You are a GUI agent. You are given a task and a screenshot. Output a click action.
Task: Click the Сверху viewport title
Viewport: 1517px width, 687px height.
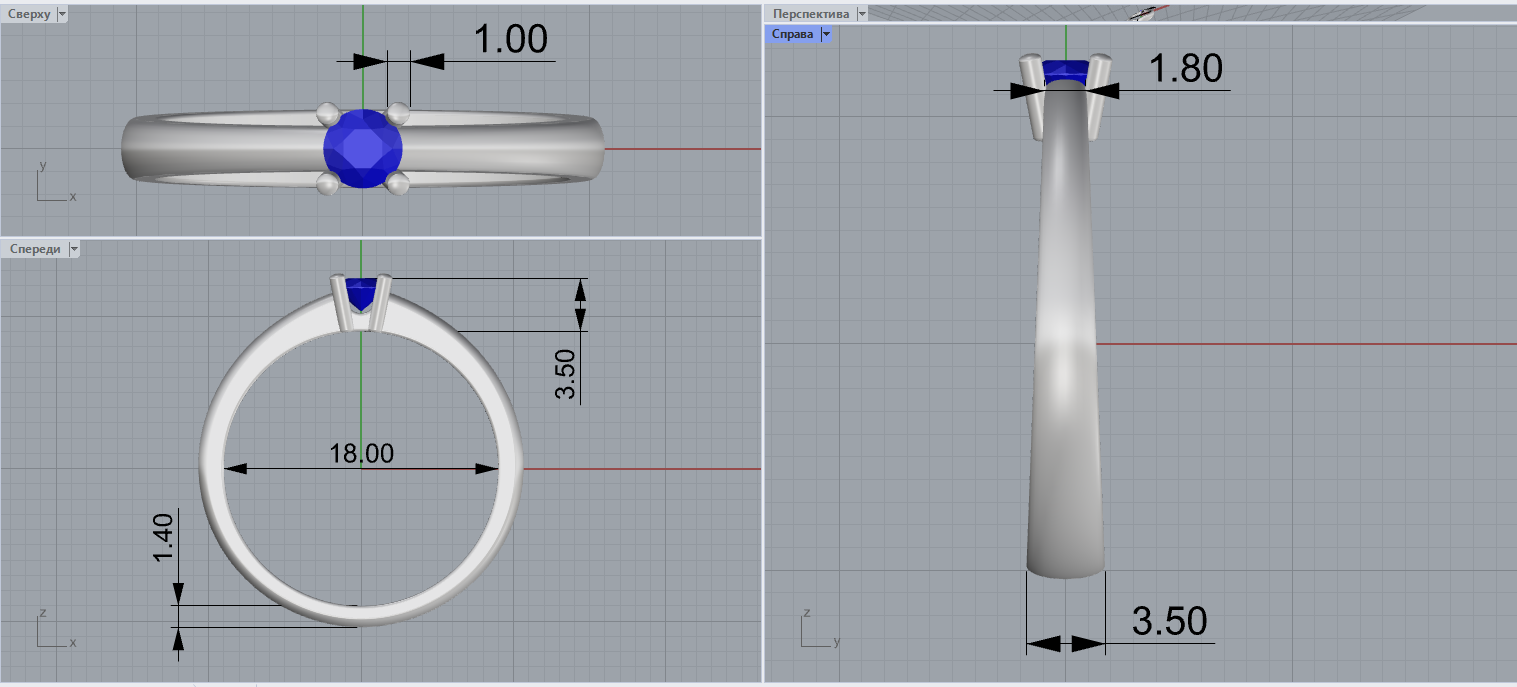pos(28,14)
